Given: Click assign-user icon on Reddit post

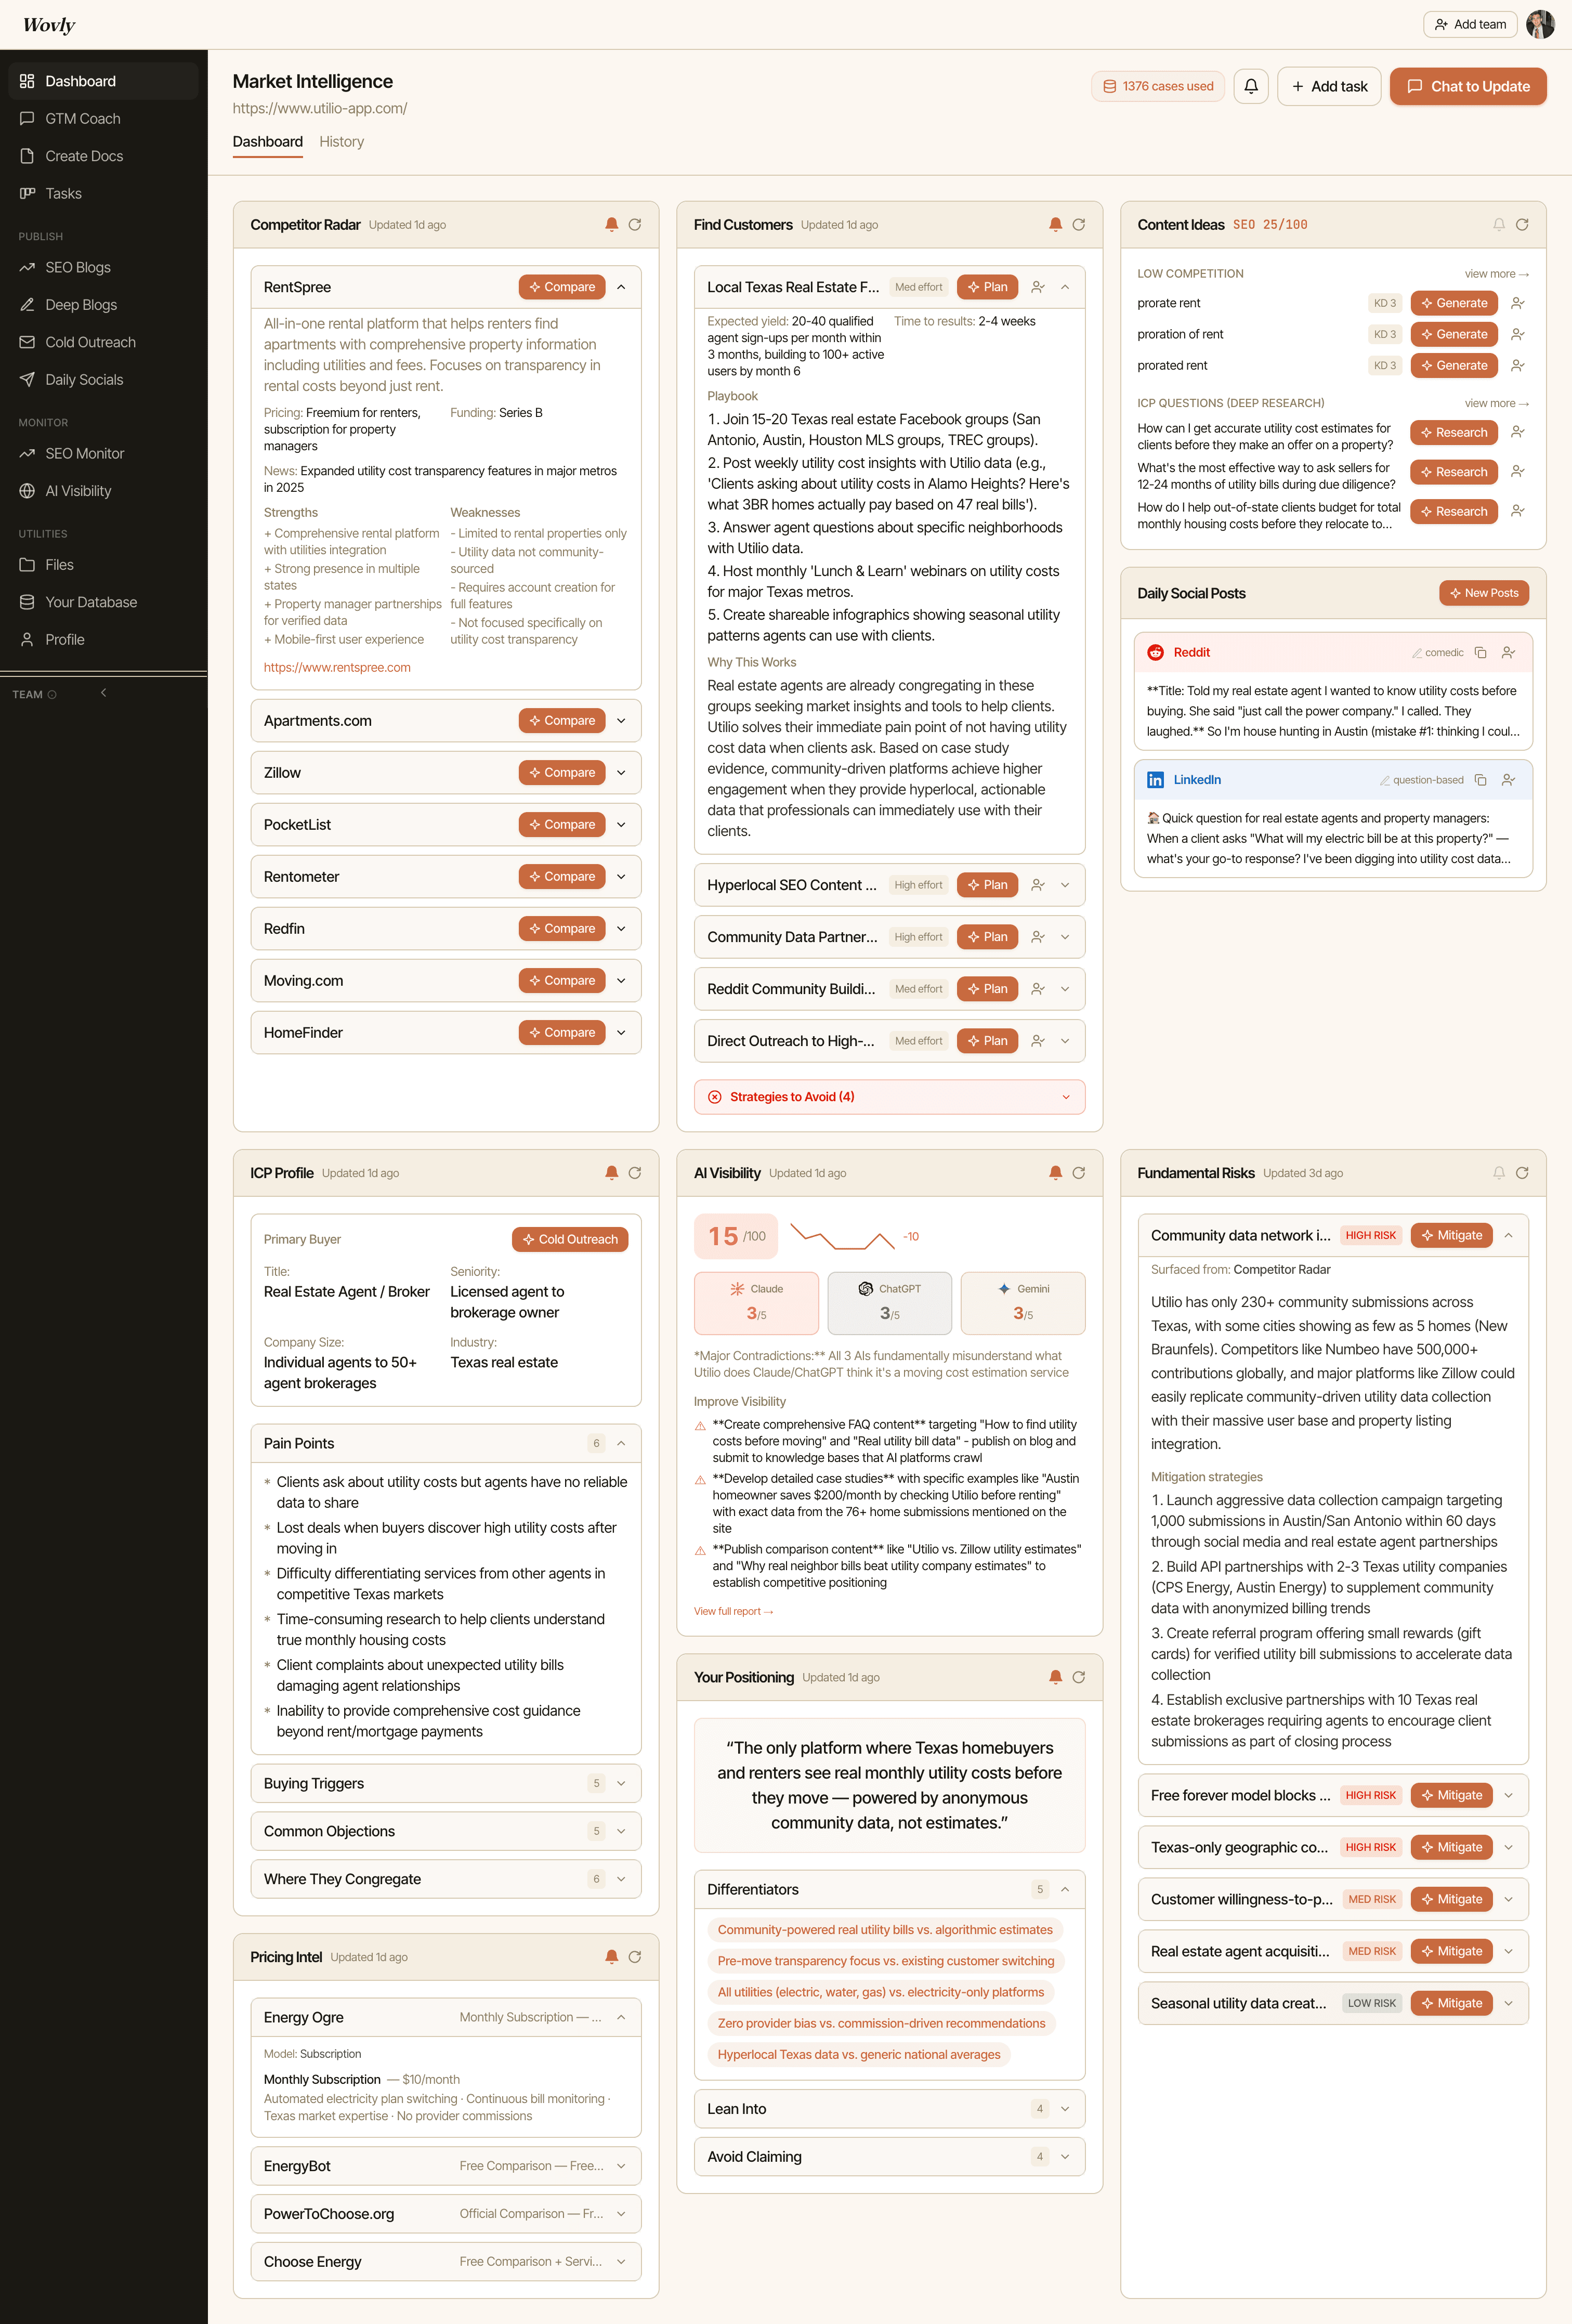Looking at the screenshot, I should [1509, 653].
